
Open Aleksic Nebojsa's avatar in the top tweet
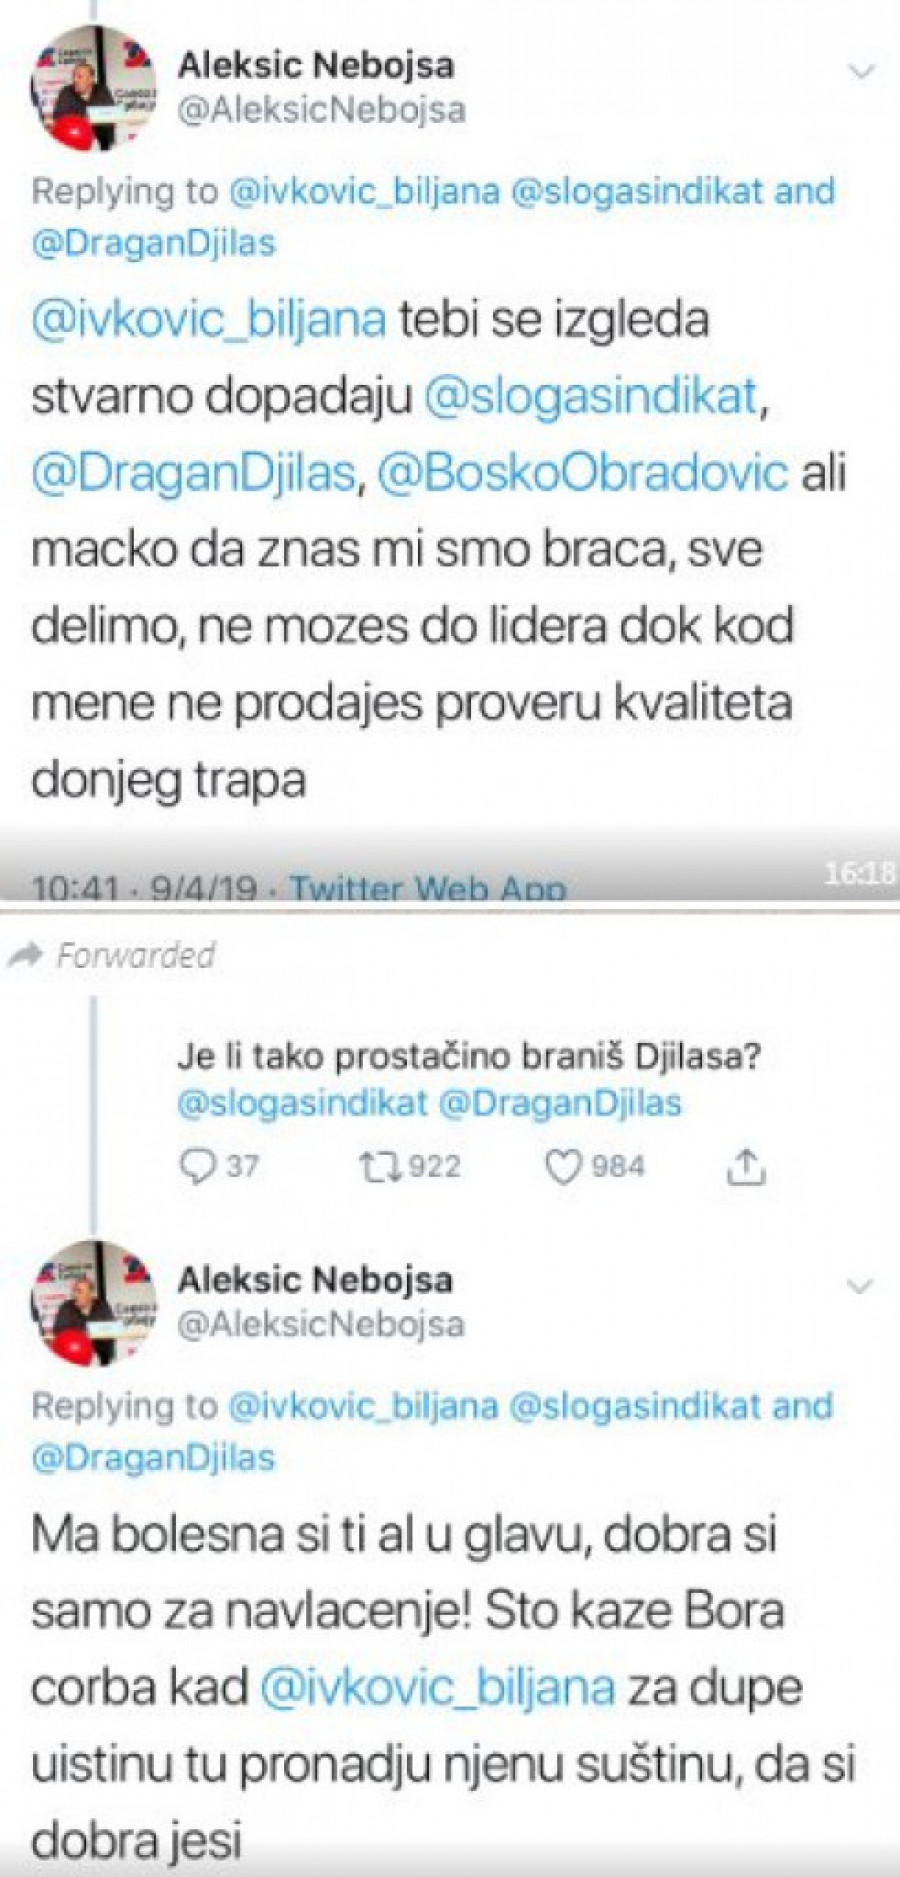(x=92, y=88)
